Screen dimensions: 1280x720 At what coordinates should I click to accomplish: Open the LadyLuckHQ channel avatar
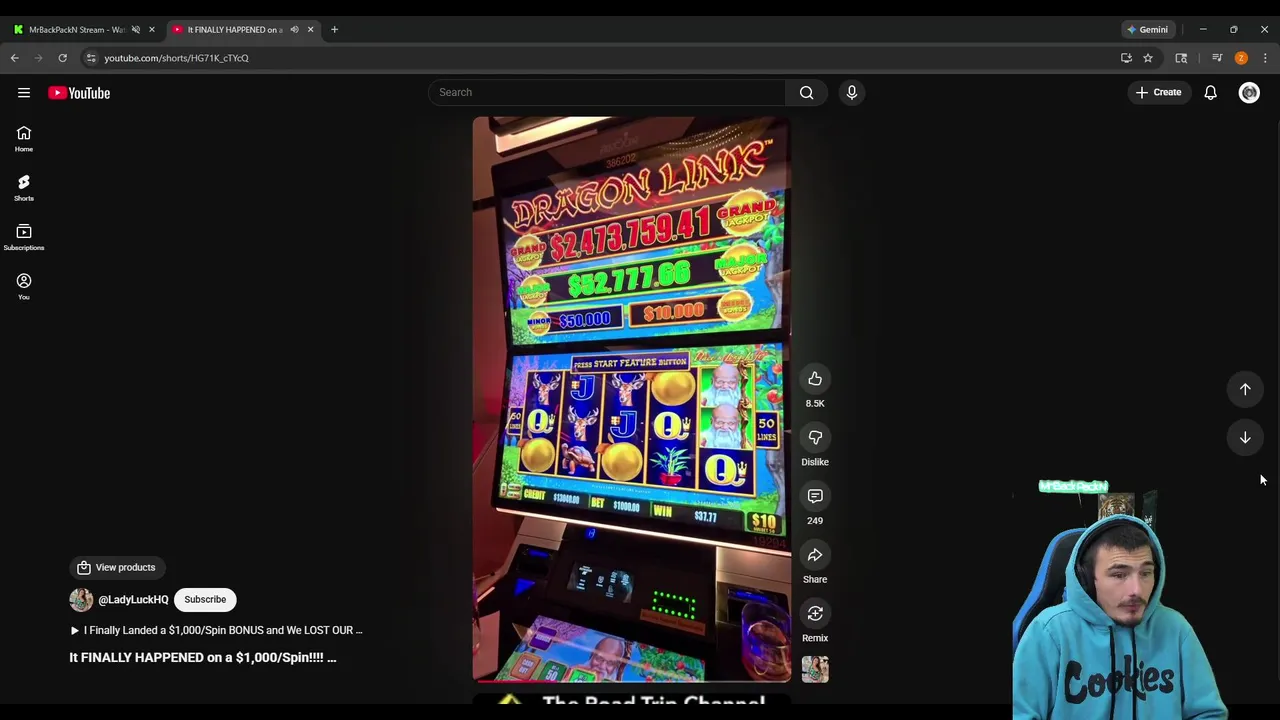point(81,600)
